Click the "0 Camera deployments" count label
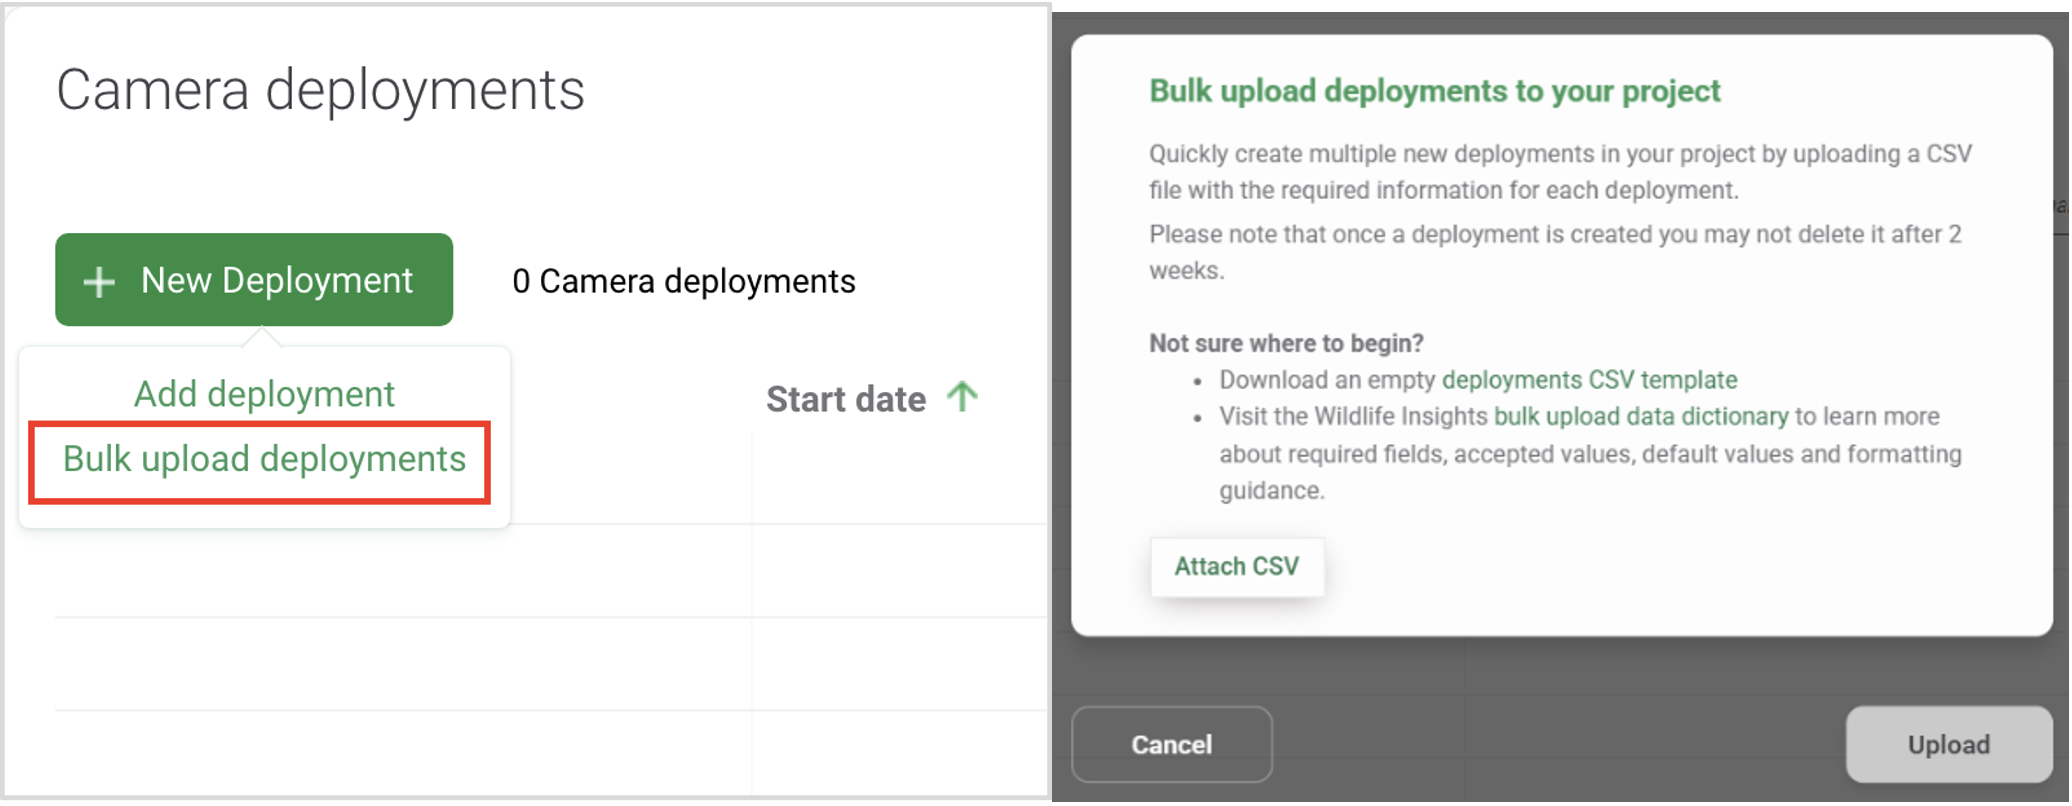 pos(683,282)
